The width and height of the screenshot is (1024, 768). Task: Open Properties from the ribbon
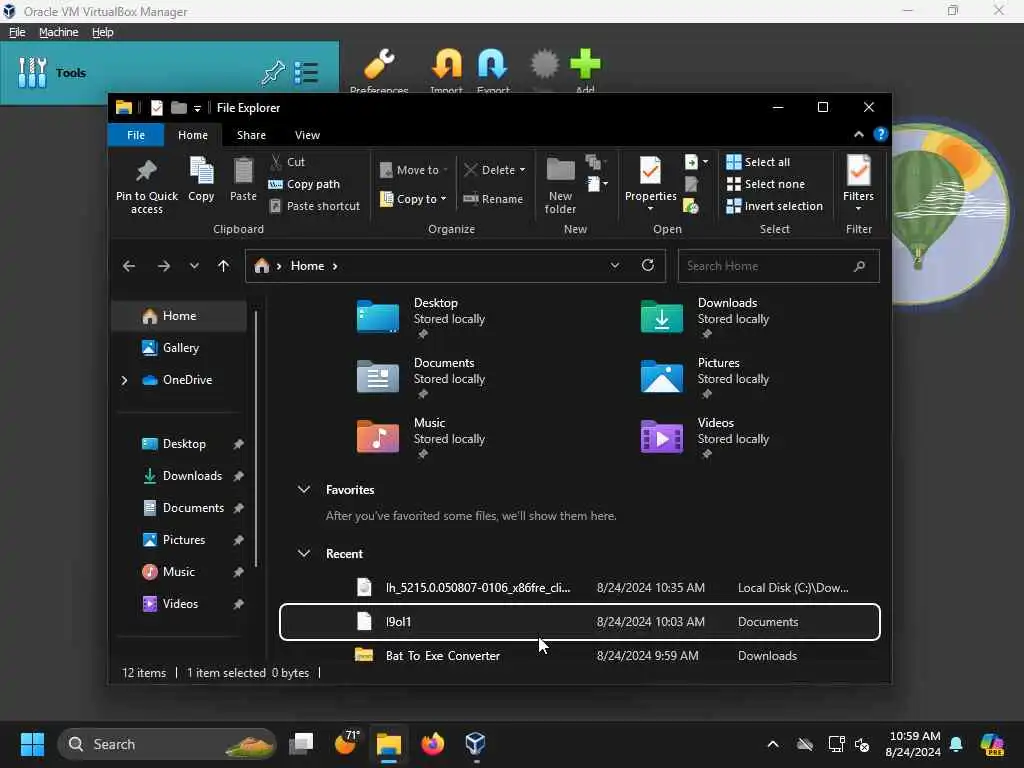coord(650,184)
